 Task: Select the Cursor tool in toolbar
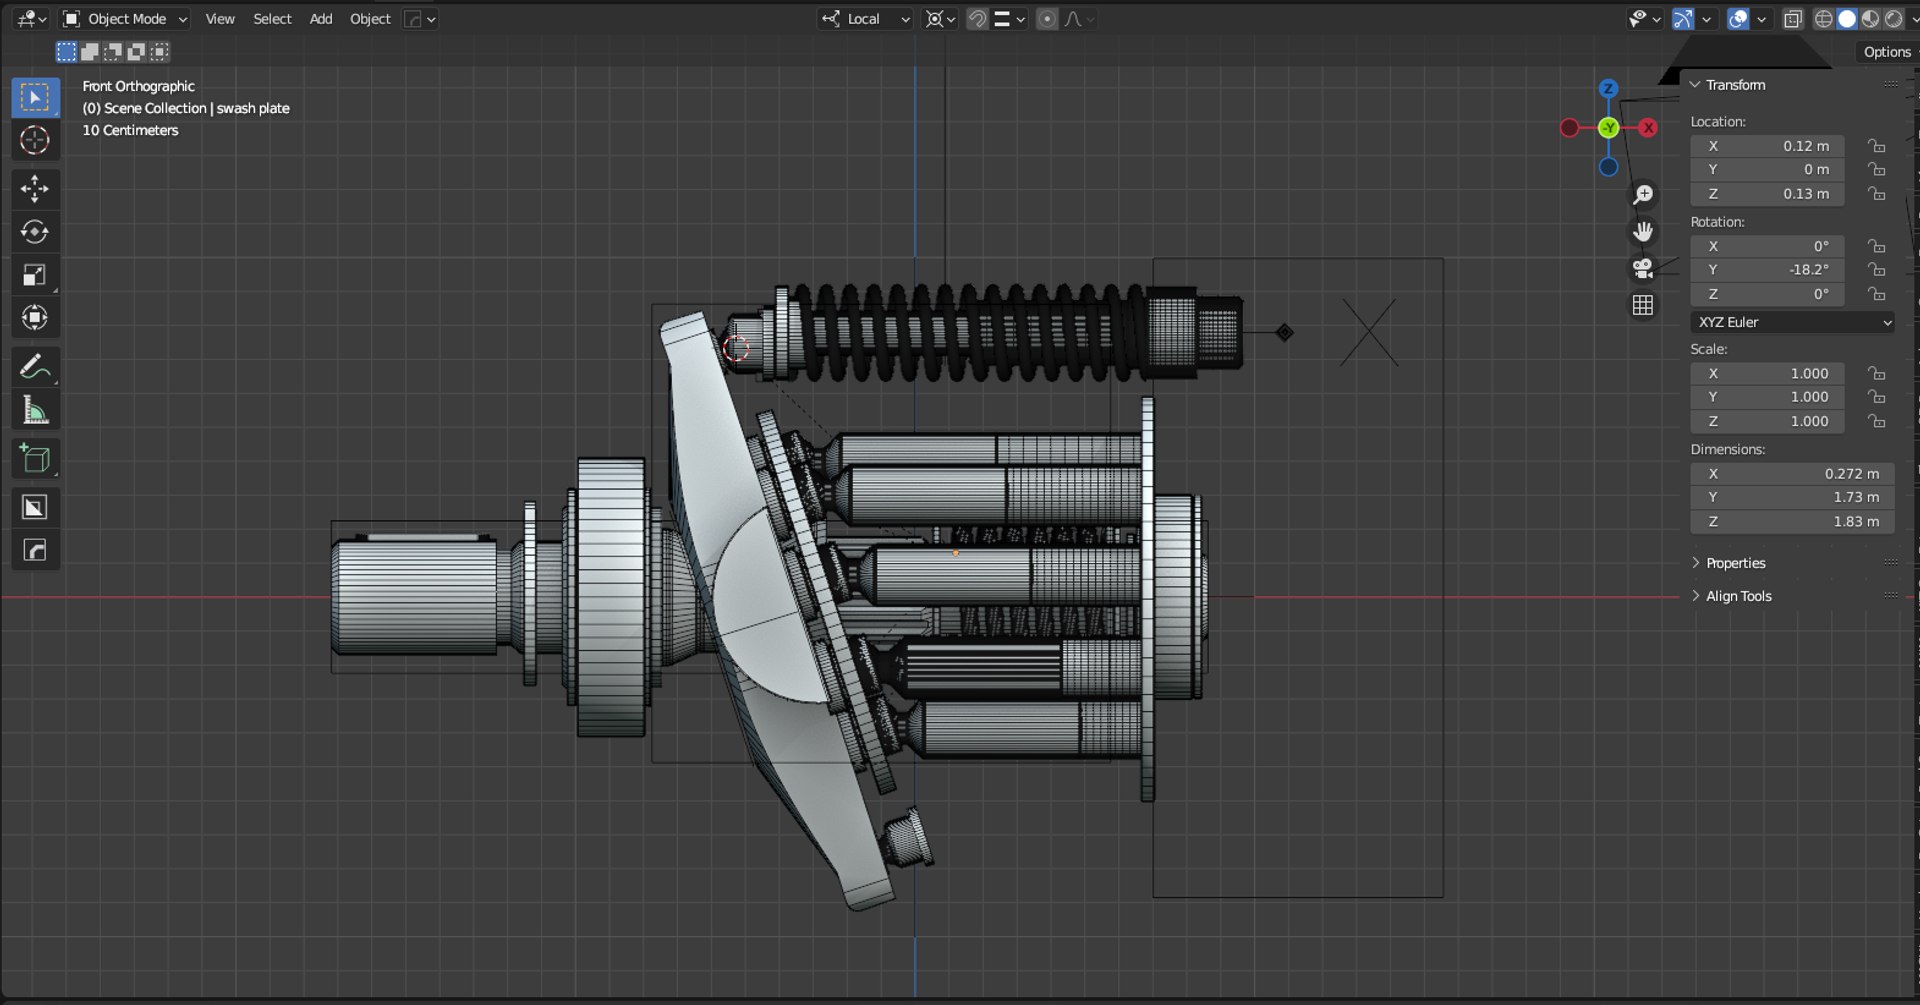[x=35, y=141]
